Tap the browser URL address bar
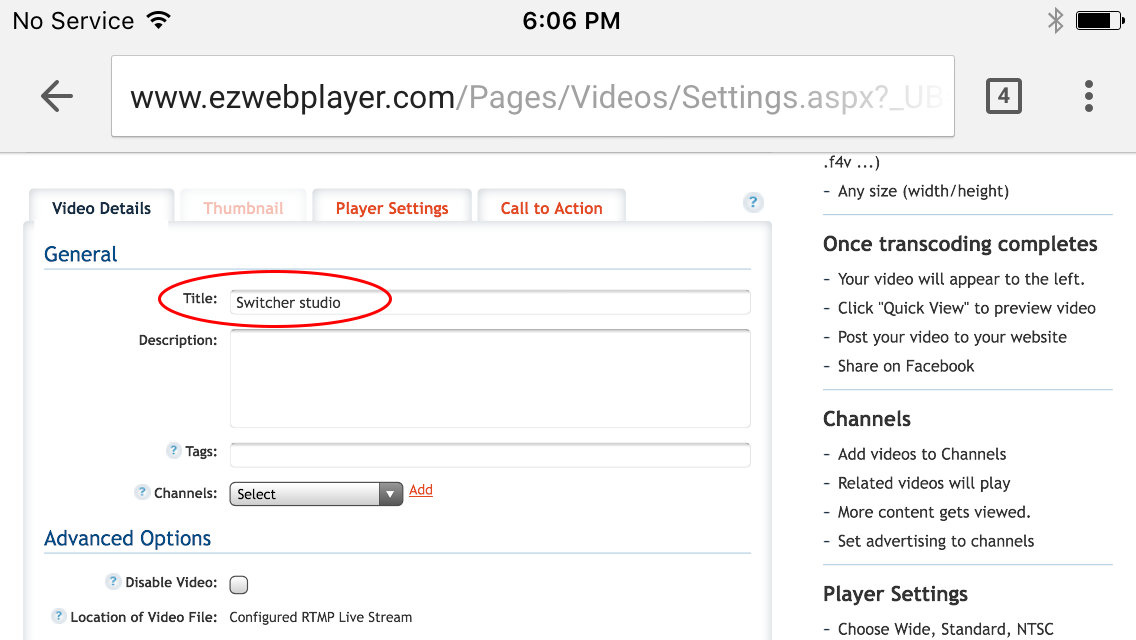Image resolution: width=1136 pixels, height=640 pixels. [532, 96]
